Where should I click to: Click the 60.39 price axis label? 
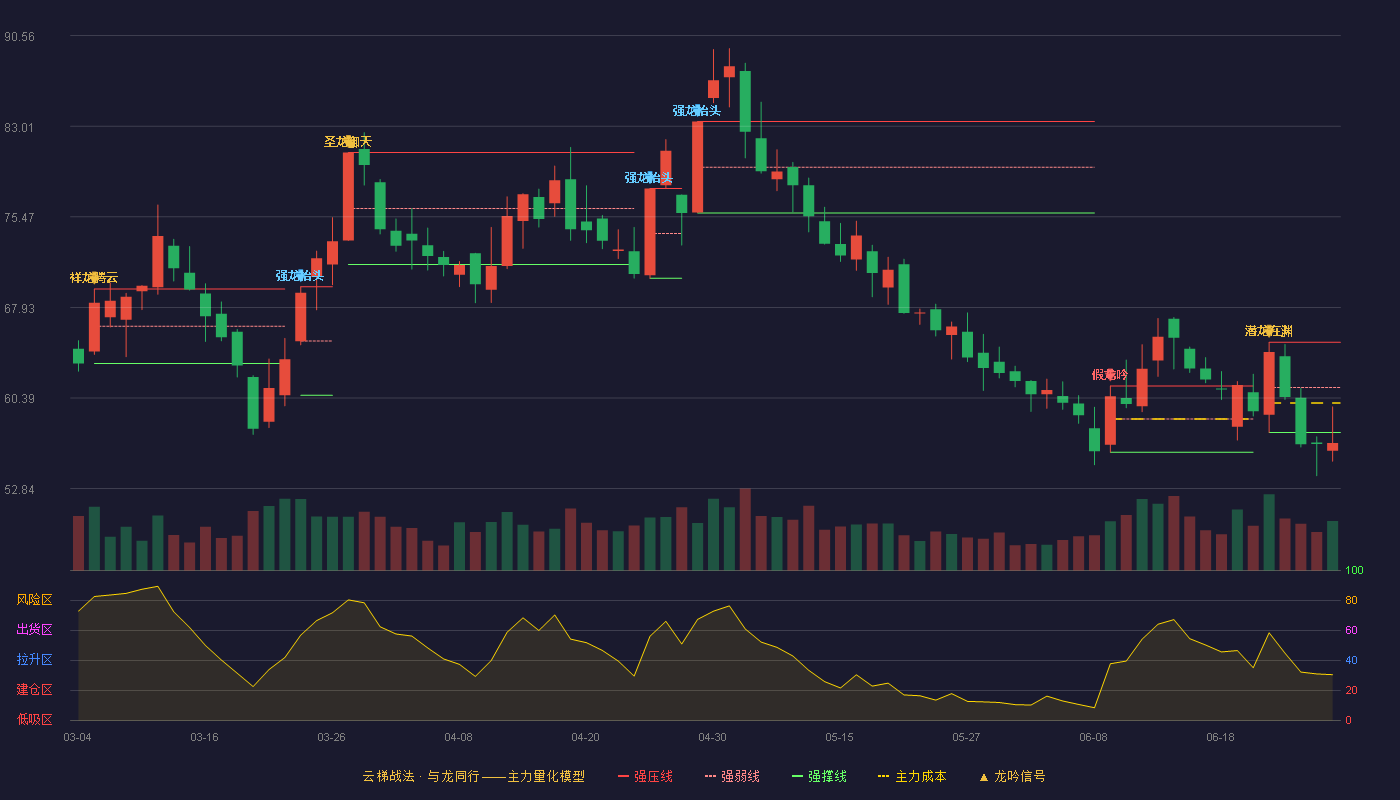pos(19,399)
